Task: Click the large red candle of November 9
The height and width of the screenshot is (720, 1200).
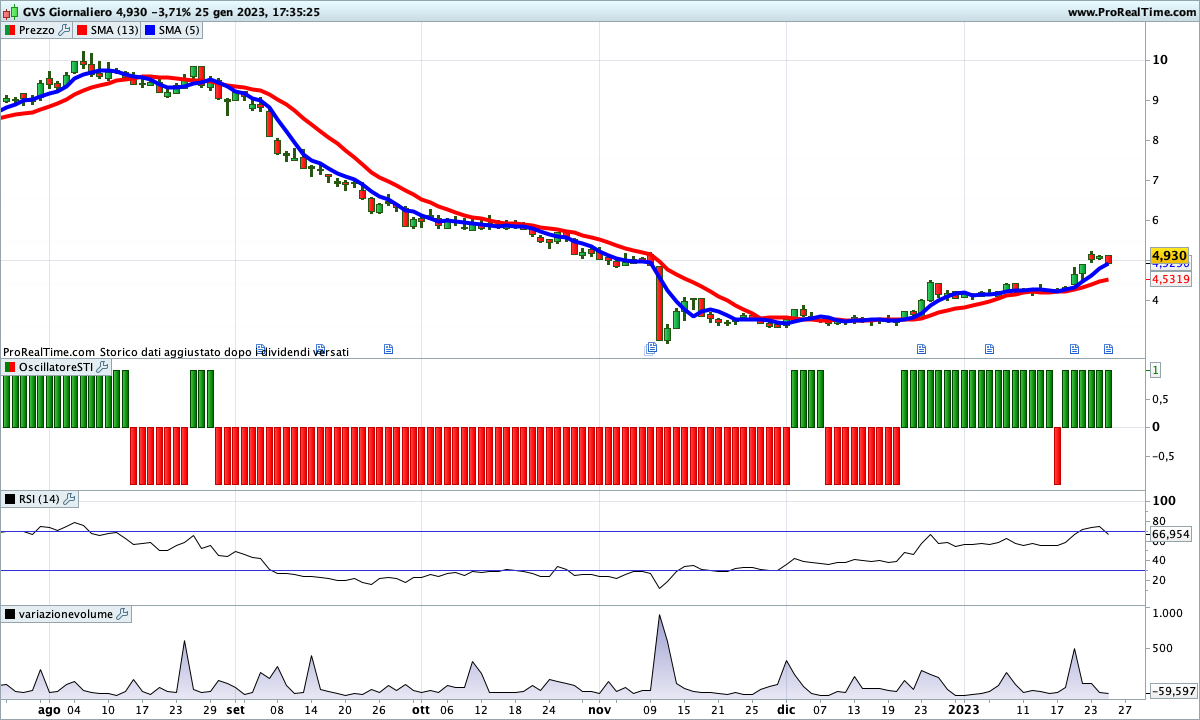Action: tap(659, 302)
